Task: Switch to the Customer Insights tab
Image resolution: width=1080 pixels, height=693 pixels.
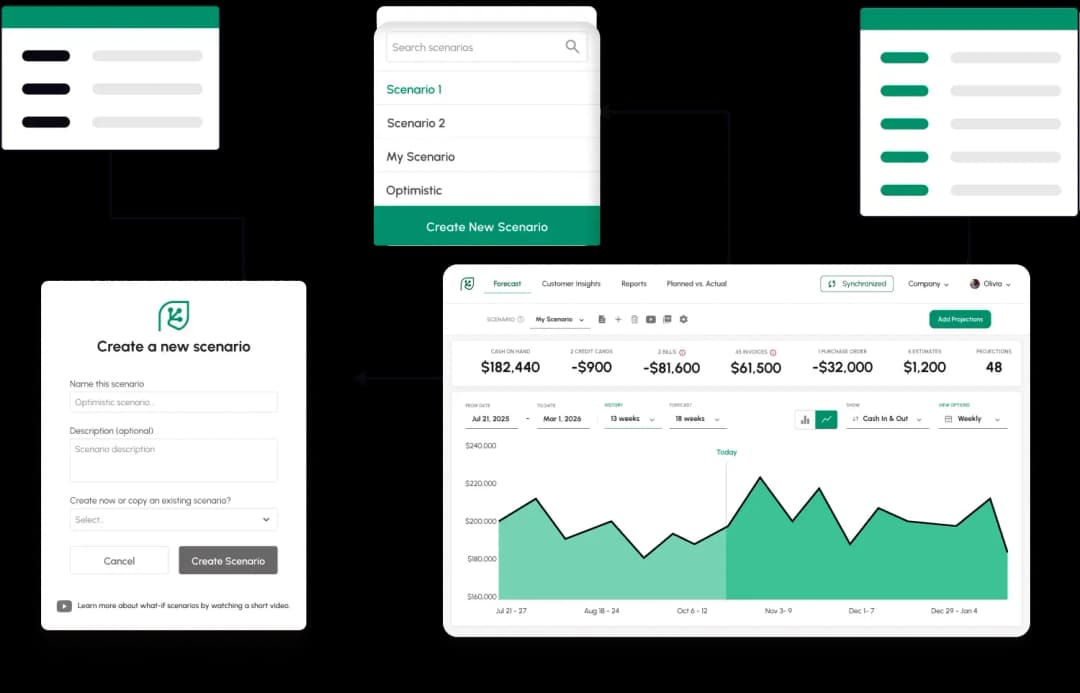Action: coord(571,284)
